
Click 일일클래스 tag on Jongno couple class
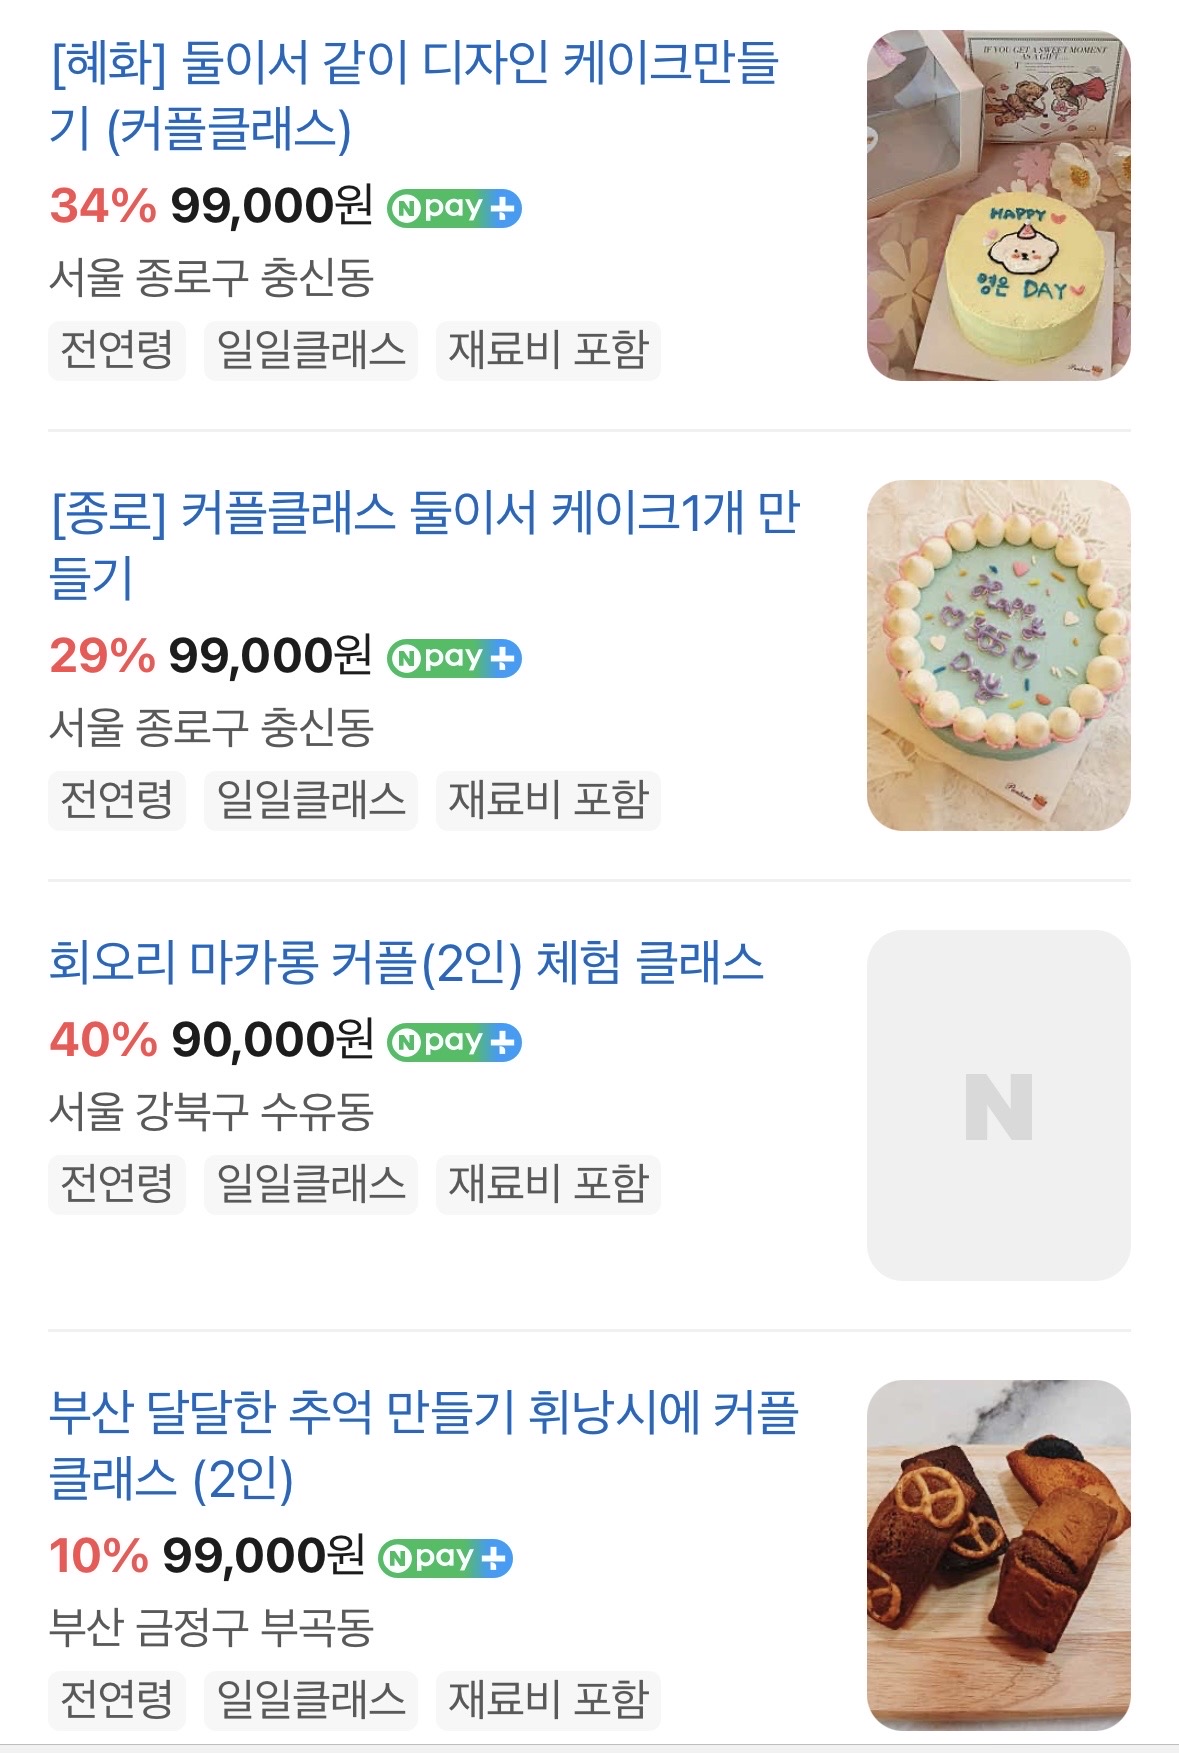coord(311,800)
